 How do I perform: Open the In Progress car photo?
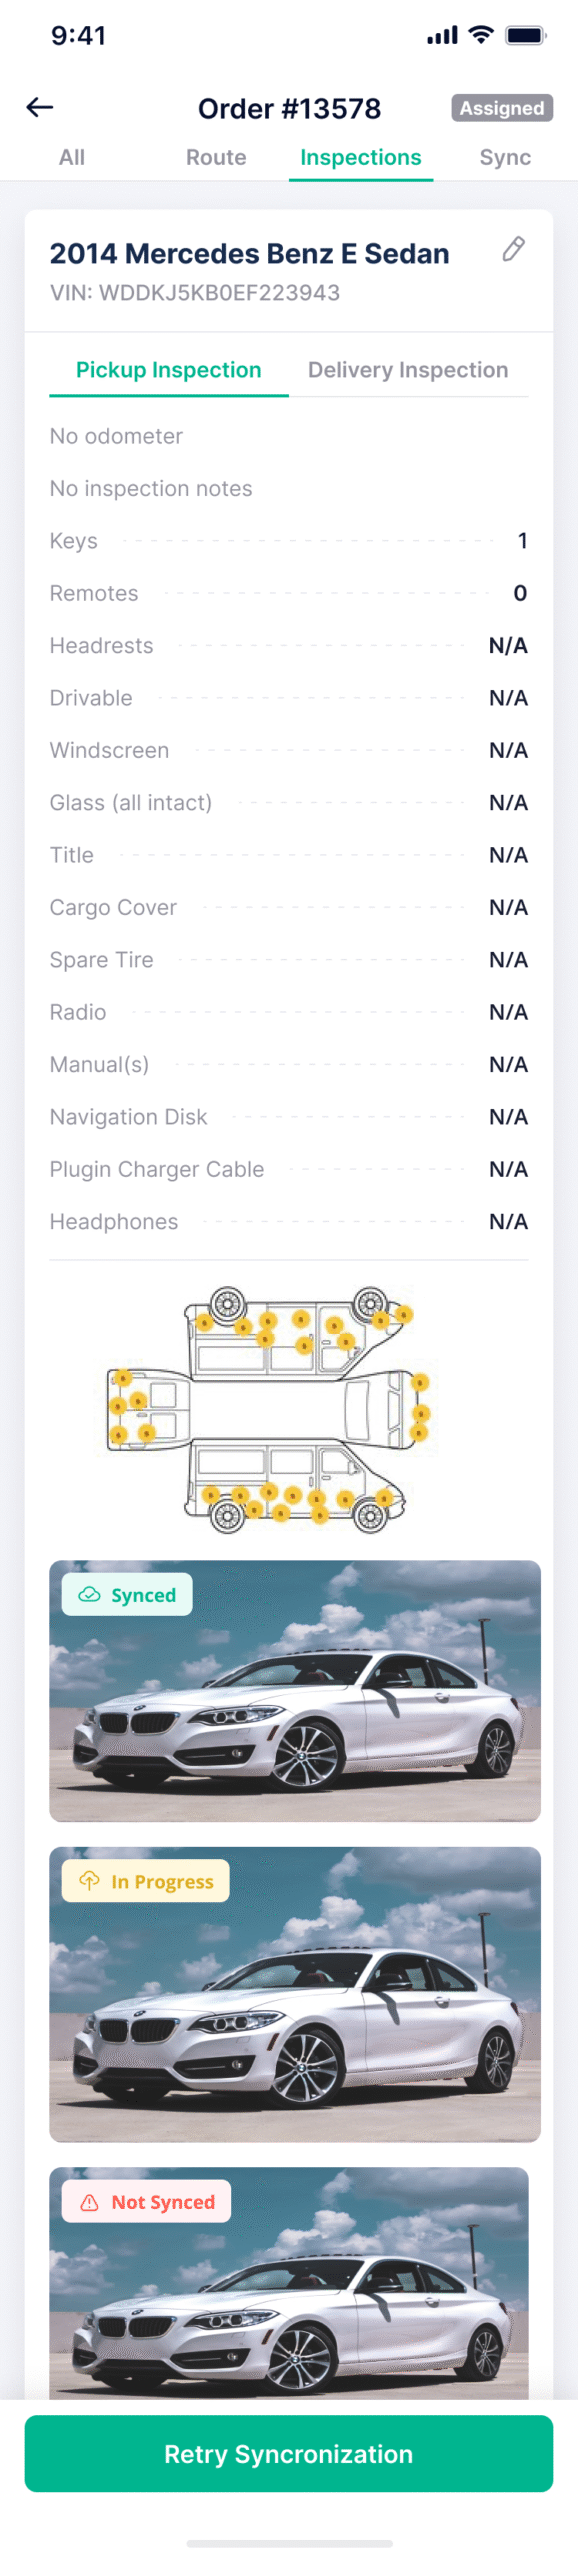pyautogui.click(x=295, y=1994)
